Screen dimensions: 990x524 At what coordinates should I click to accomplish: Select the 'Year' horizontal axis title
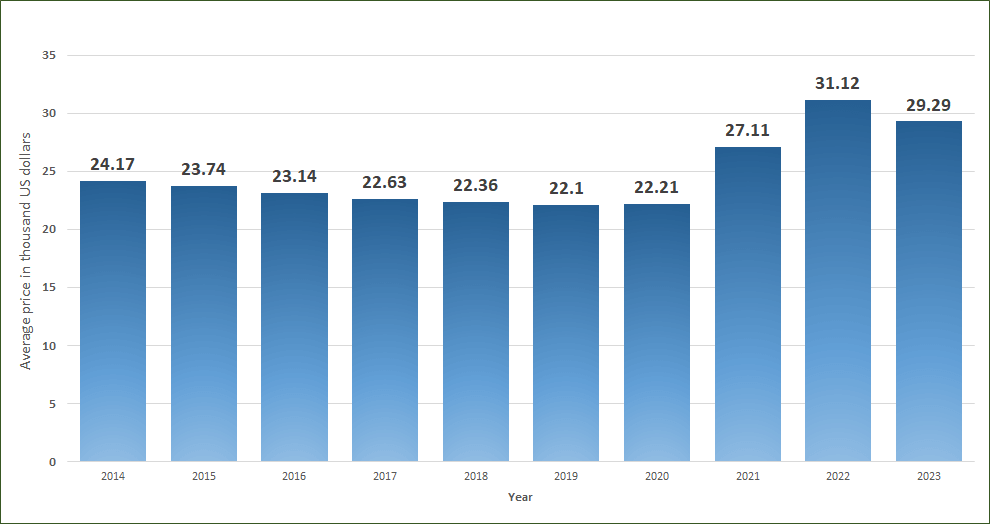click(520, 497)
